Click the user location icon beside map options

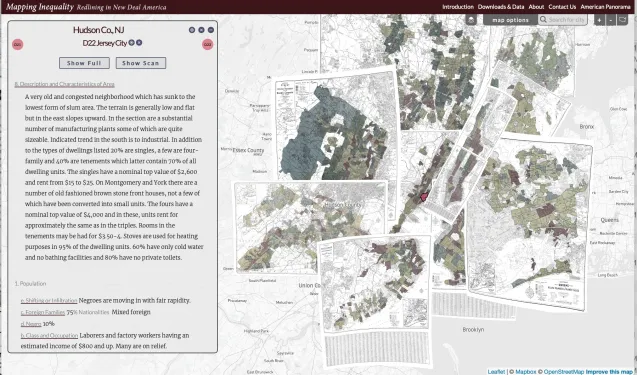click(x=471, y=20)
